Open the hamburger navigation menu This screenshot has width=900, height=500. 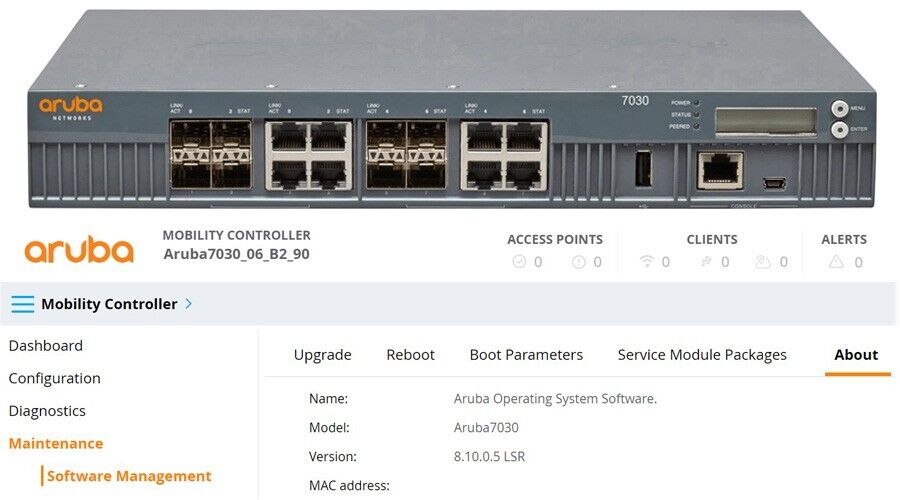[x=22, y=304]
